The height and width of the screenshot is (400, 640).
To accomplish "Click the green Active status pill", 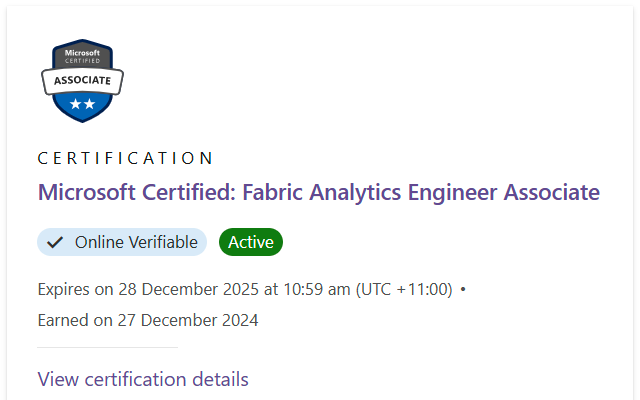I will click(251, 242).
